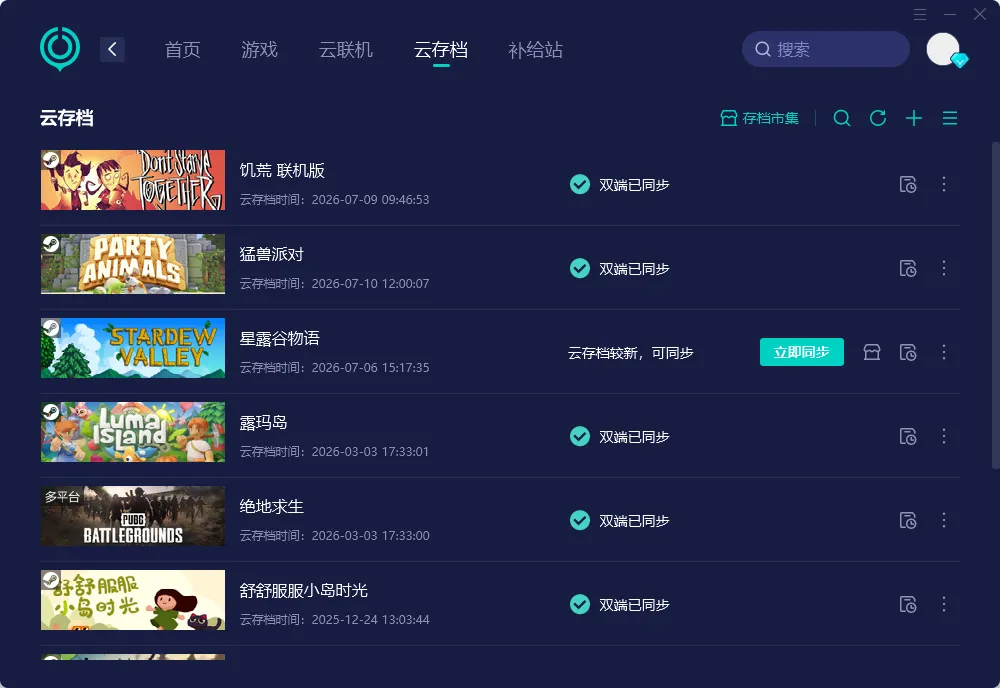Click the 星露谷物语 game title

279,339
